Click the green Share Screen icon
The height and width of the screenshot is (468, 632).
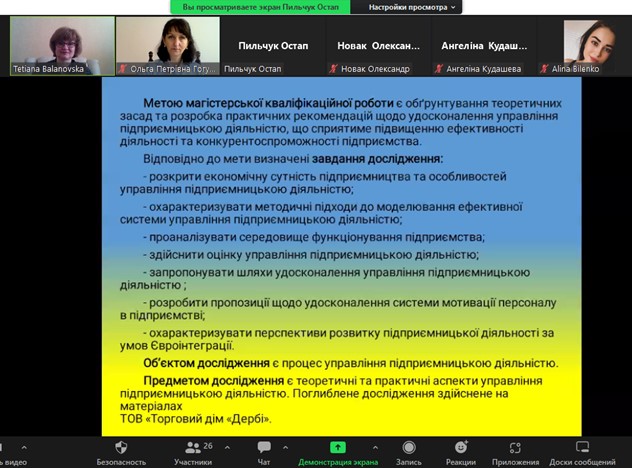pos(338,447)
